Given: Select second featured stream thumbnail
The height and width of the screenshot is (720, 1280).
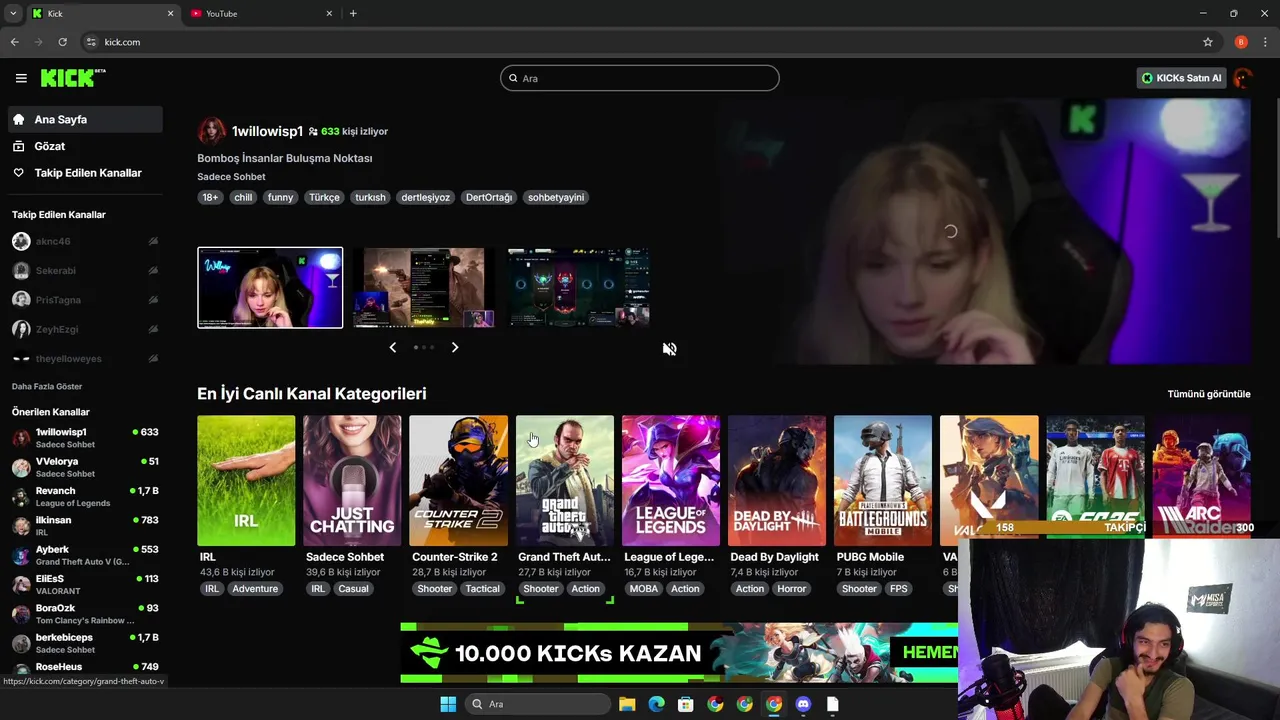Looking at the screenshot, I should pyautogui.click(x=424, y=288).
